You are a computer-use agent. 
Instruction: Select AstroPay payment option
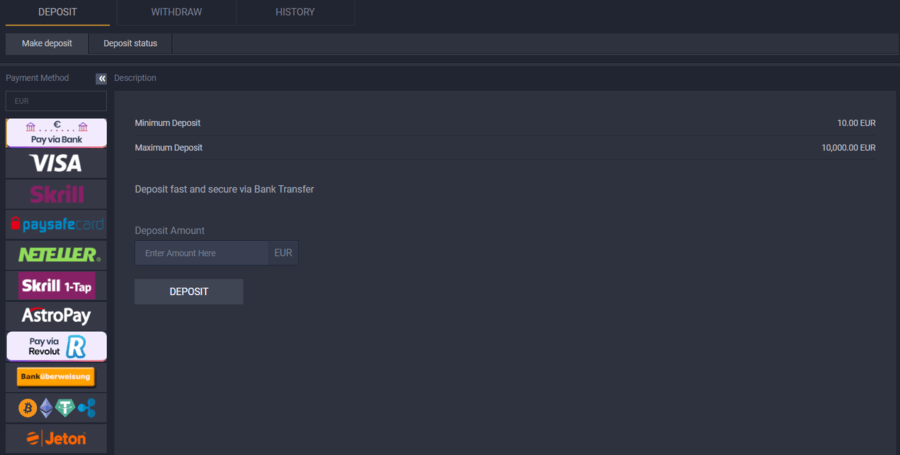click(56, 316)
